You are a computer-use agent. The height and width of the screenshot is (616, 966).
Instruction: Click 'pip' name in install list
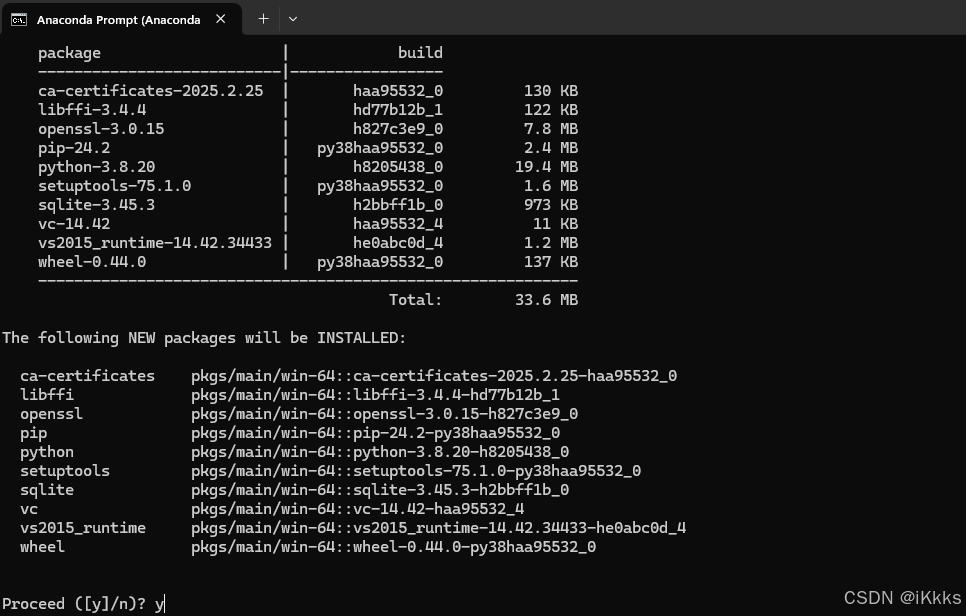(x=33, y=434)
